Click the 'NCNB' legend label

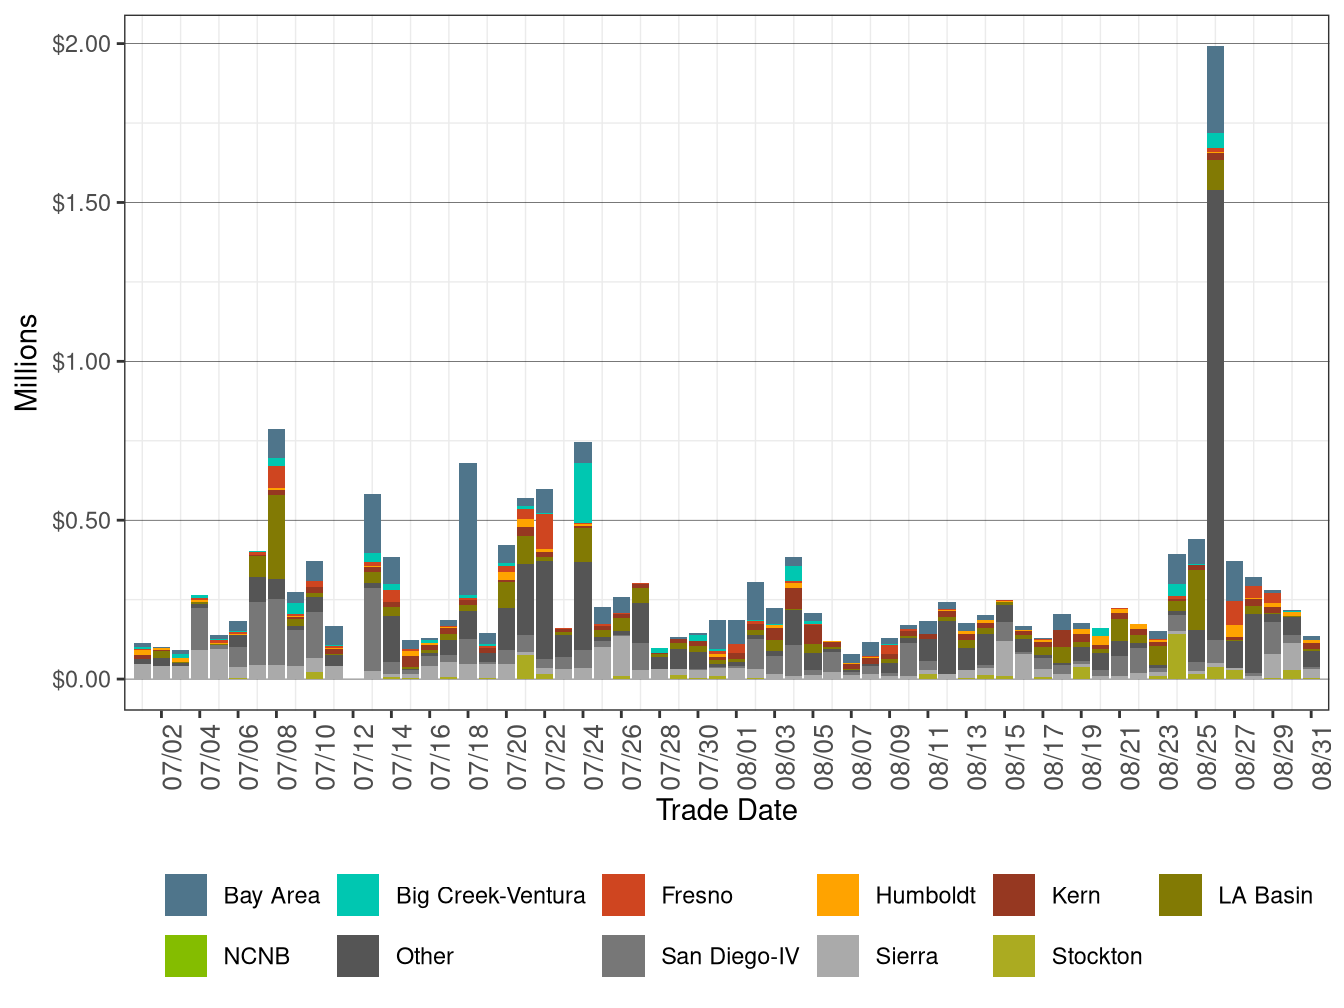pyautogui.click(x=257, y=957)
